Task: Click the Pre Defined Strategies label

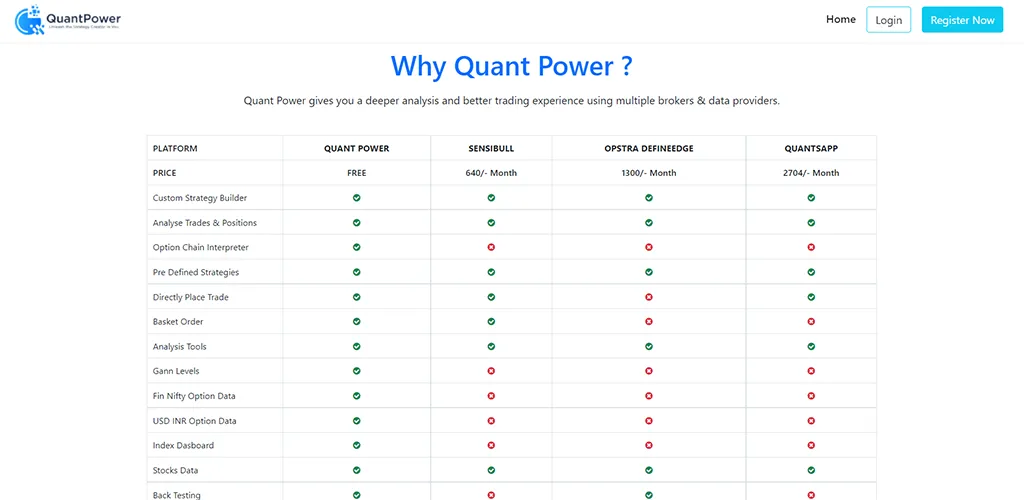Action: tap(196, 272)
